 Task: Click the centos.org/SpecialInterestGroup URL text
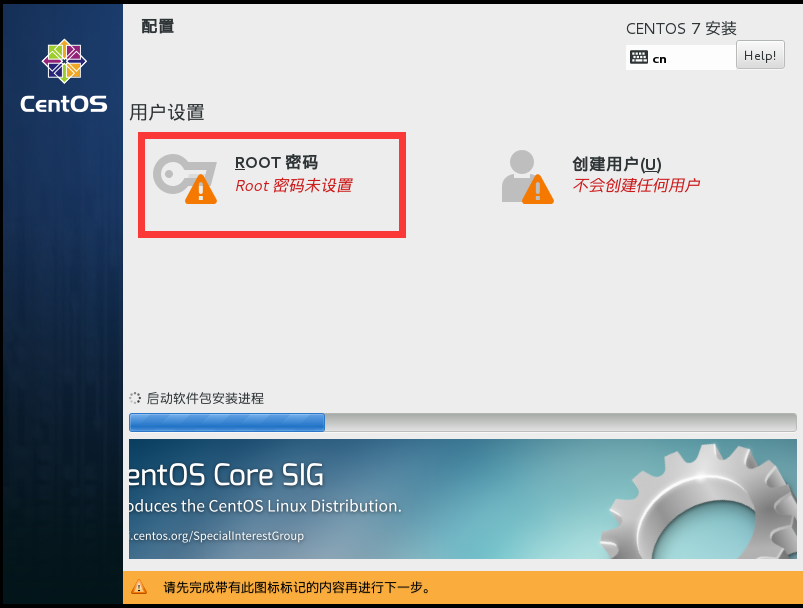click(216, 536)
